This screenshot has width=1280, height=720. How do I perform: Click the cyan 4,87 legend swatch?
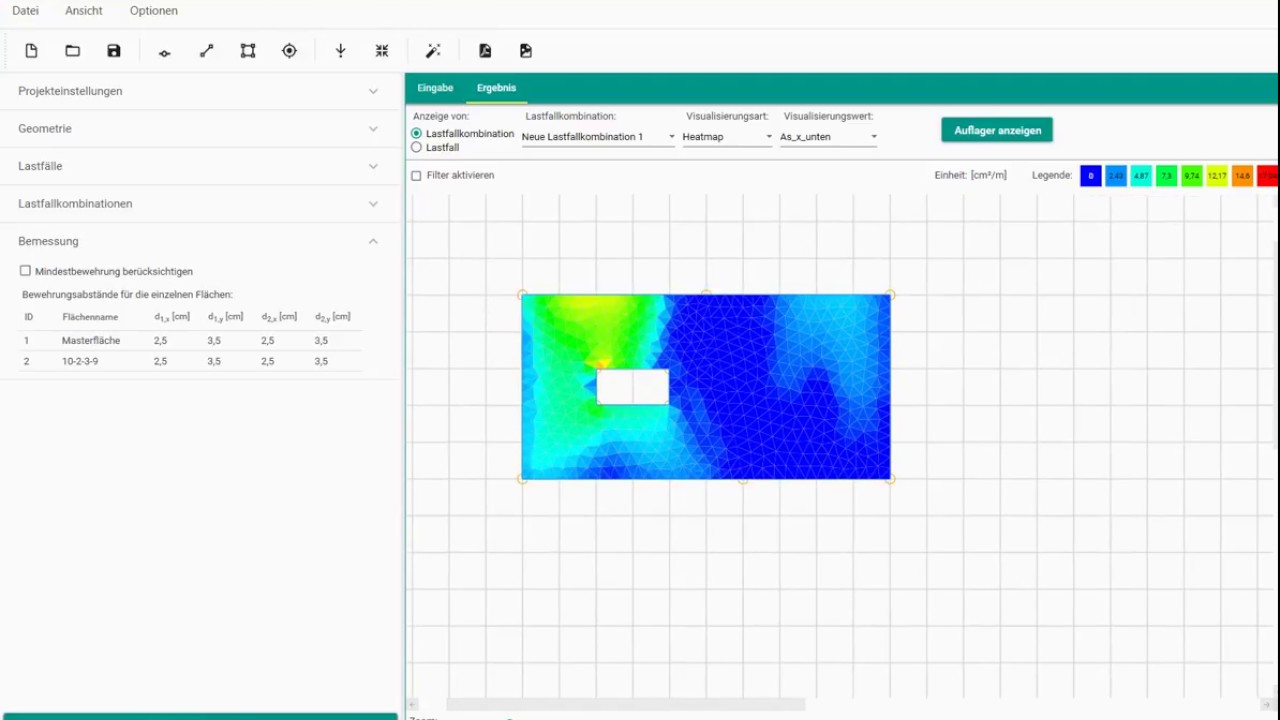(1141, 176)
